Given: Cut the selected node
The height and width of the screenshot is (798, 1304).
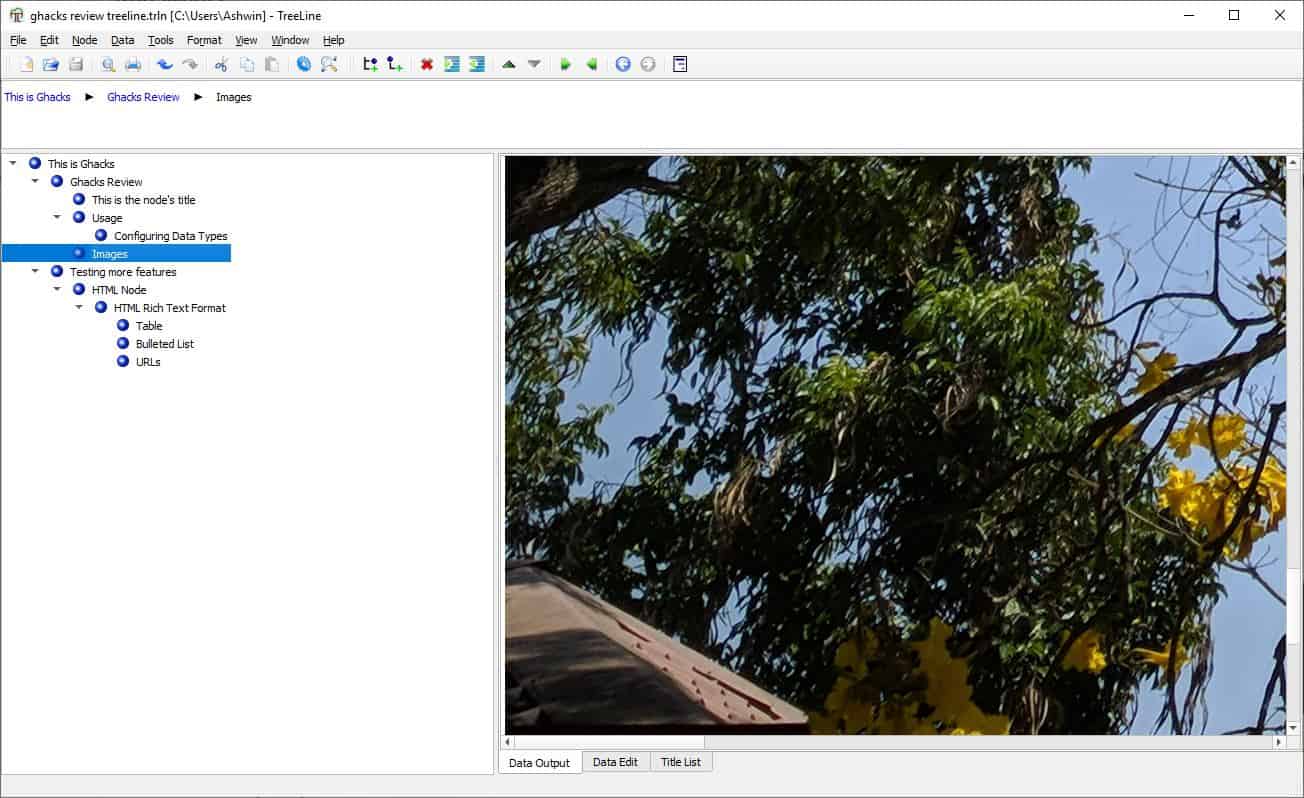Looking at the screenshot, I should [x=219, y=63].
